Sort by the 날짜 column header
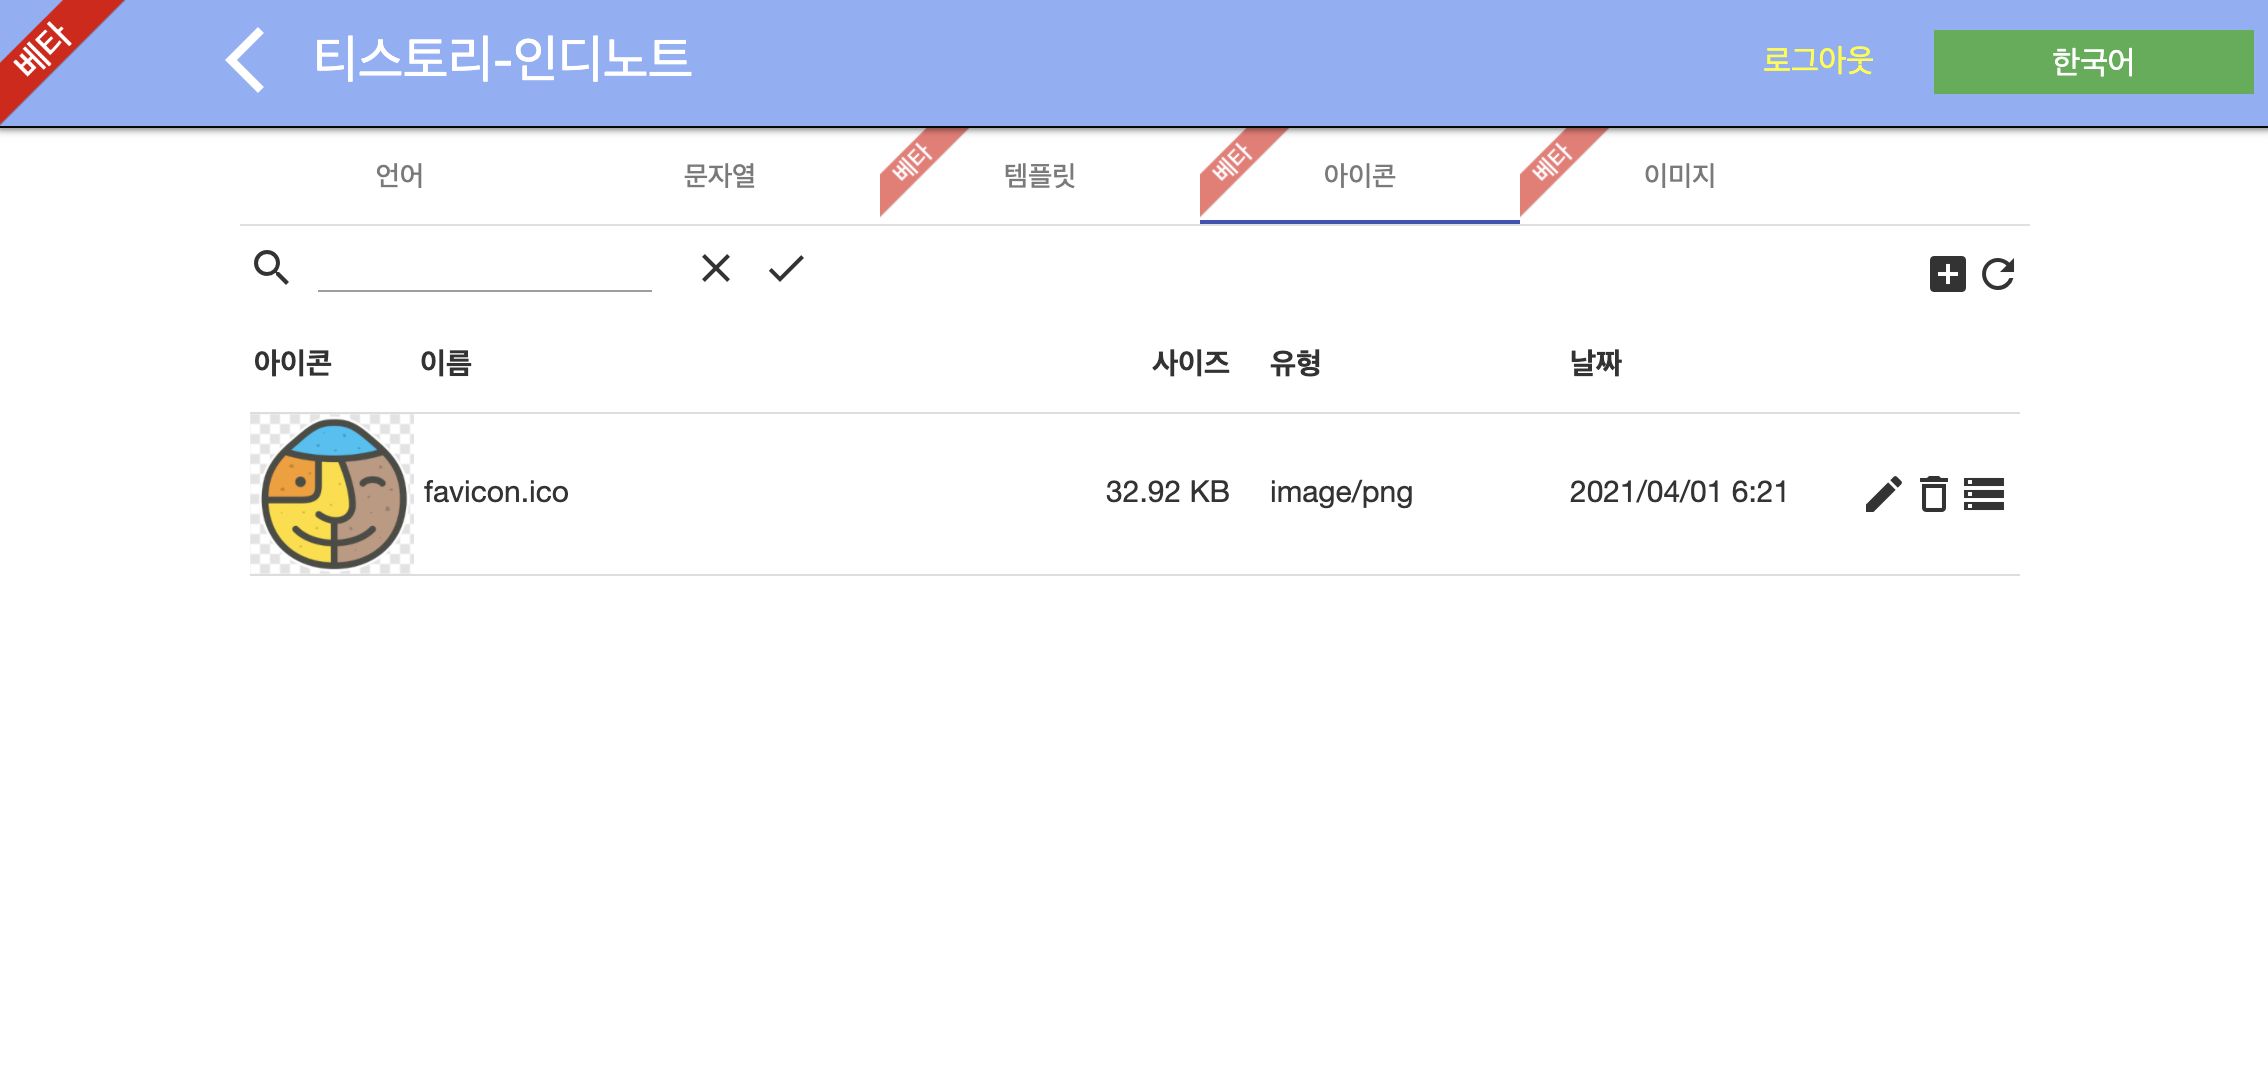 pos(1595,363)
